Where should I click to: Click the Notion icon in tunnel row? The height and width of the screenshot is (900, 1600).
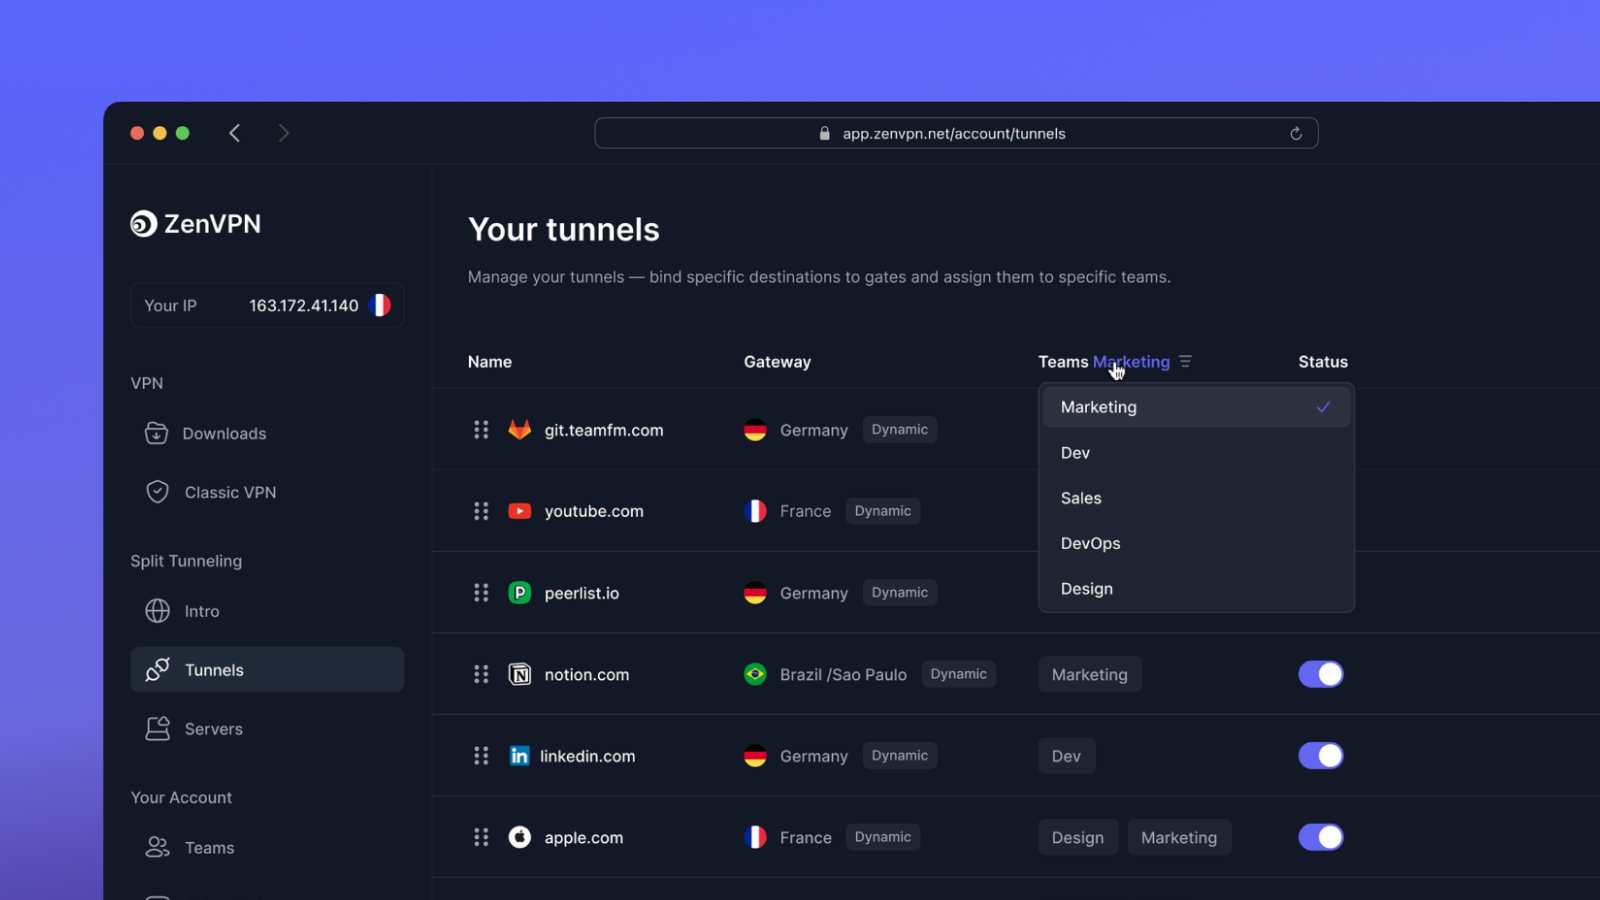tap(520, 674)
